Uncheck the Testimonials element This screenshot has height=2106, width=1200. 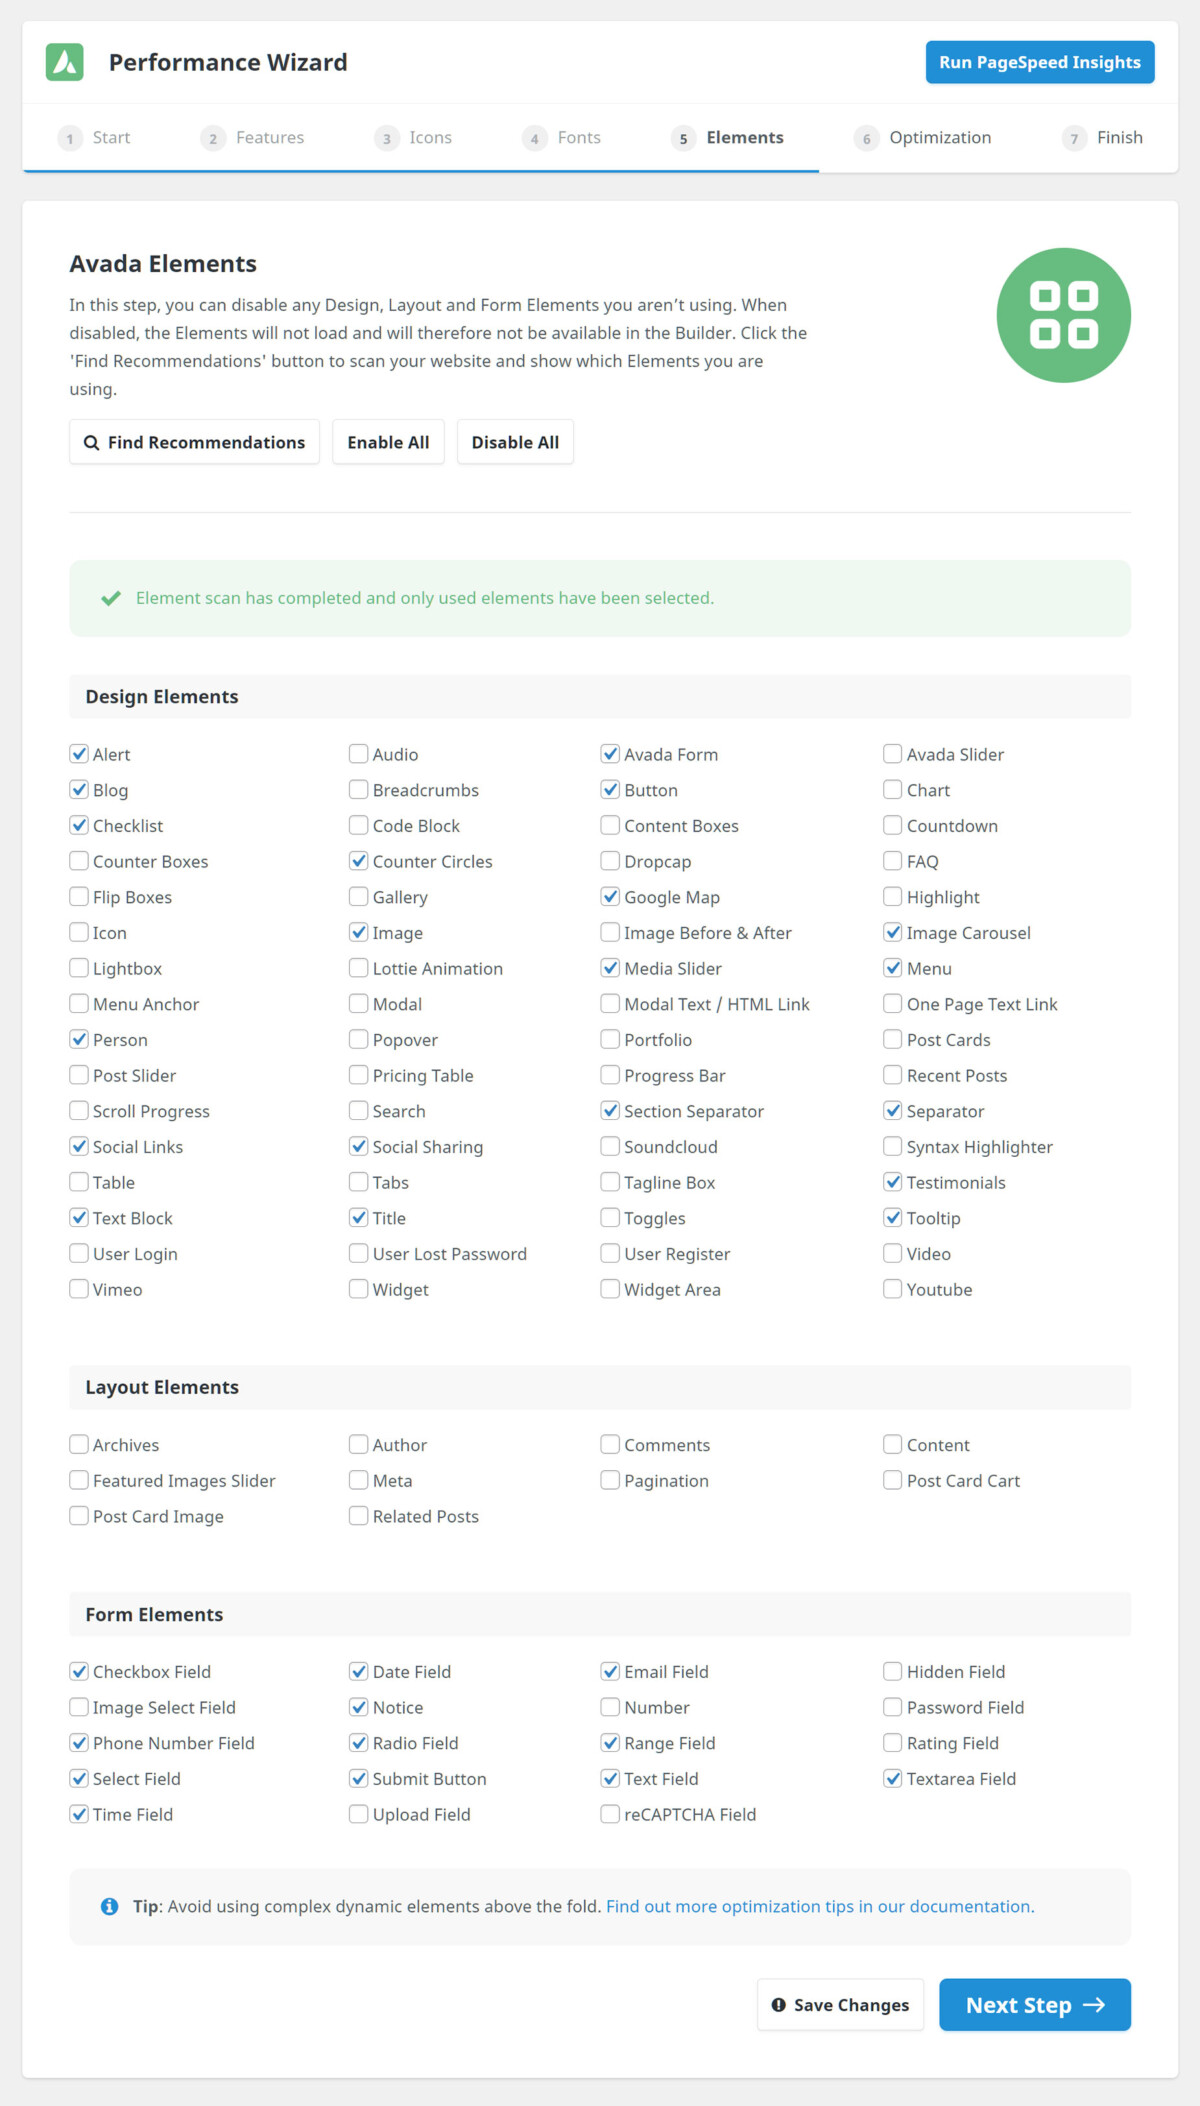coord(892,1182)
